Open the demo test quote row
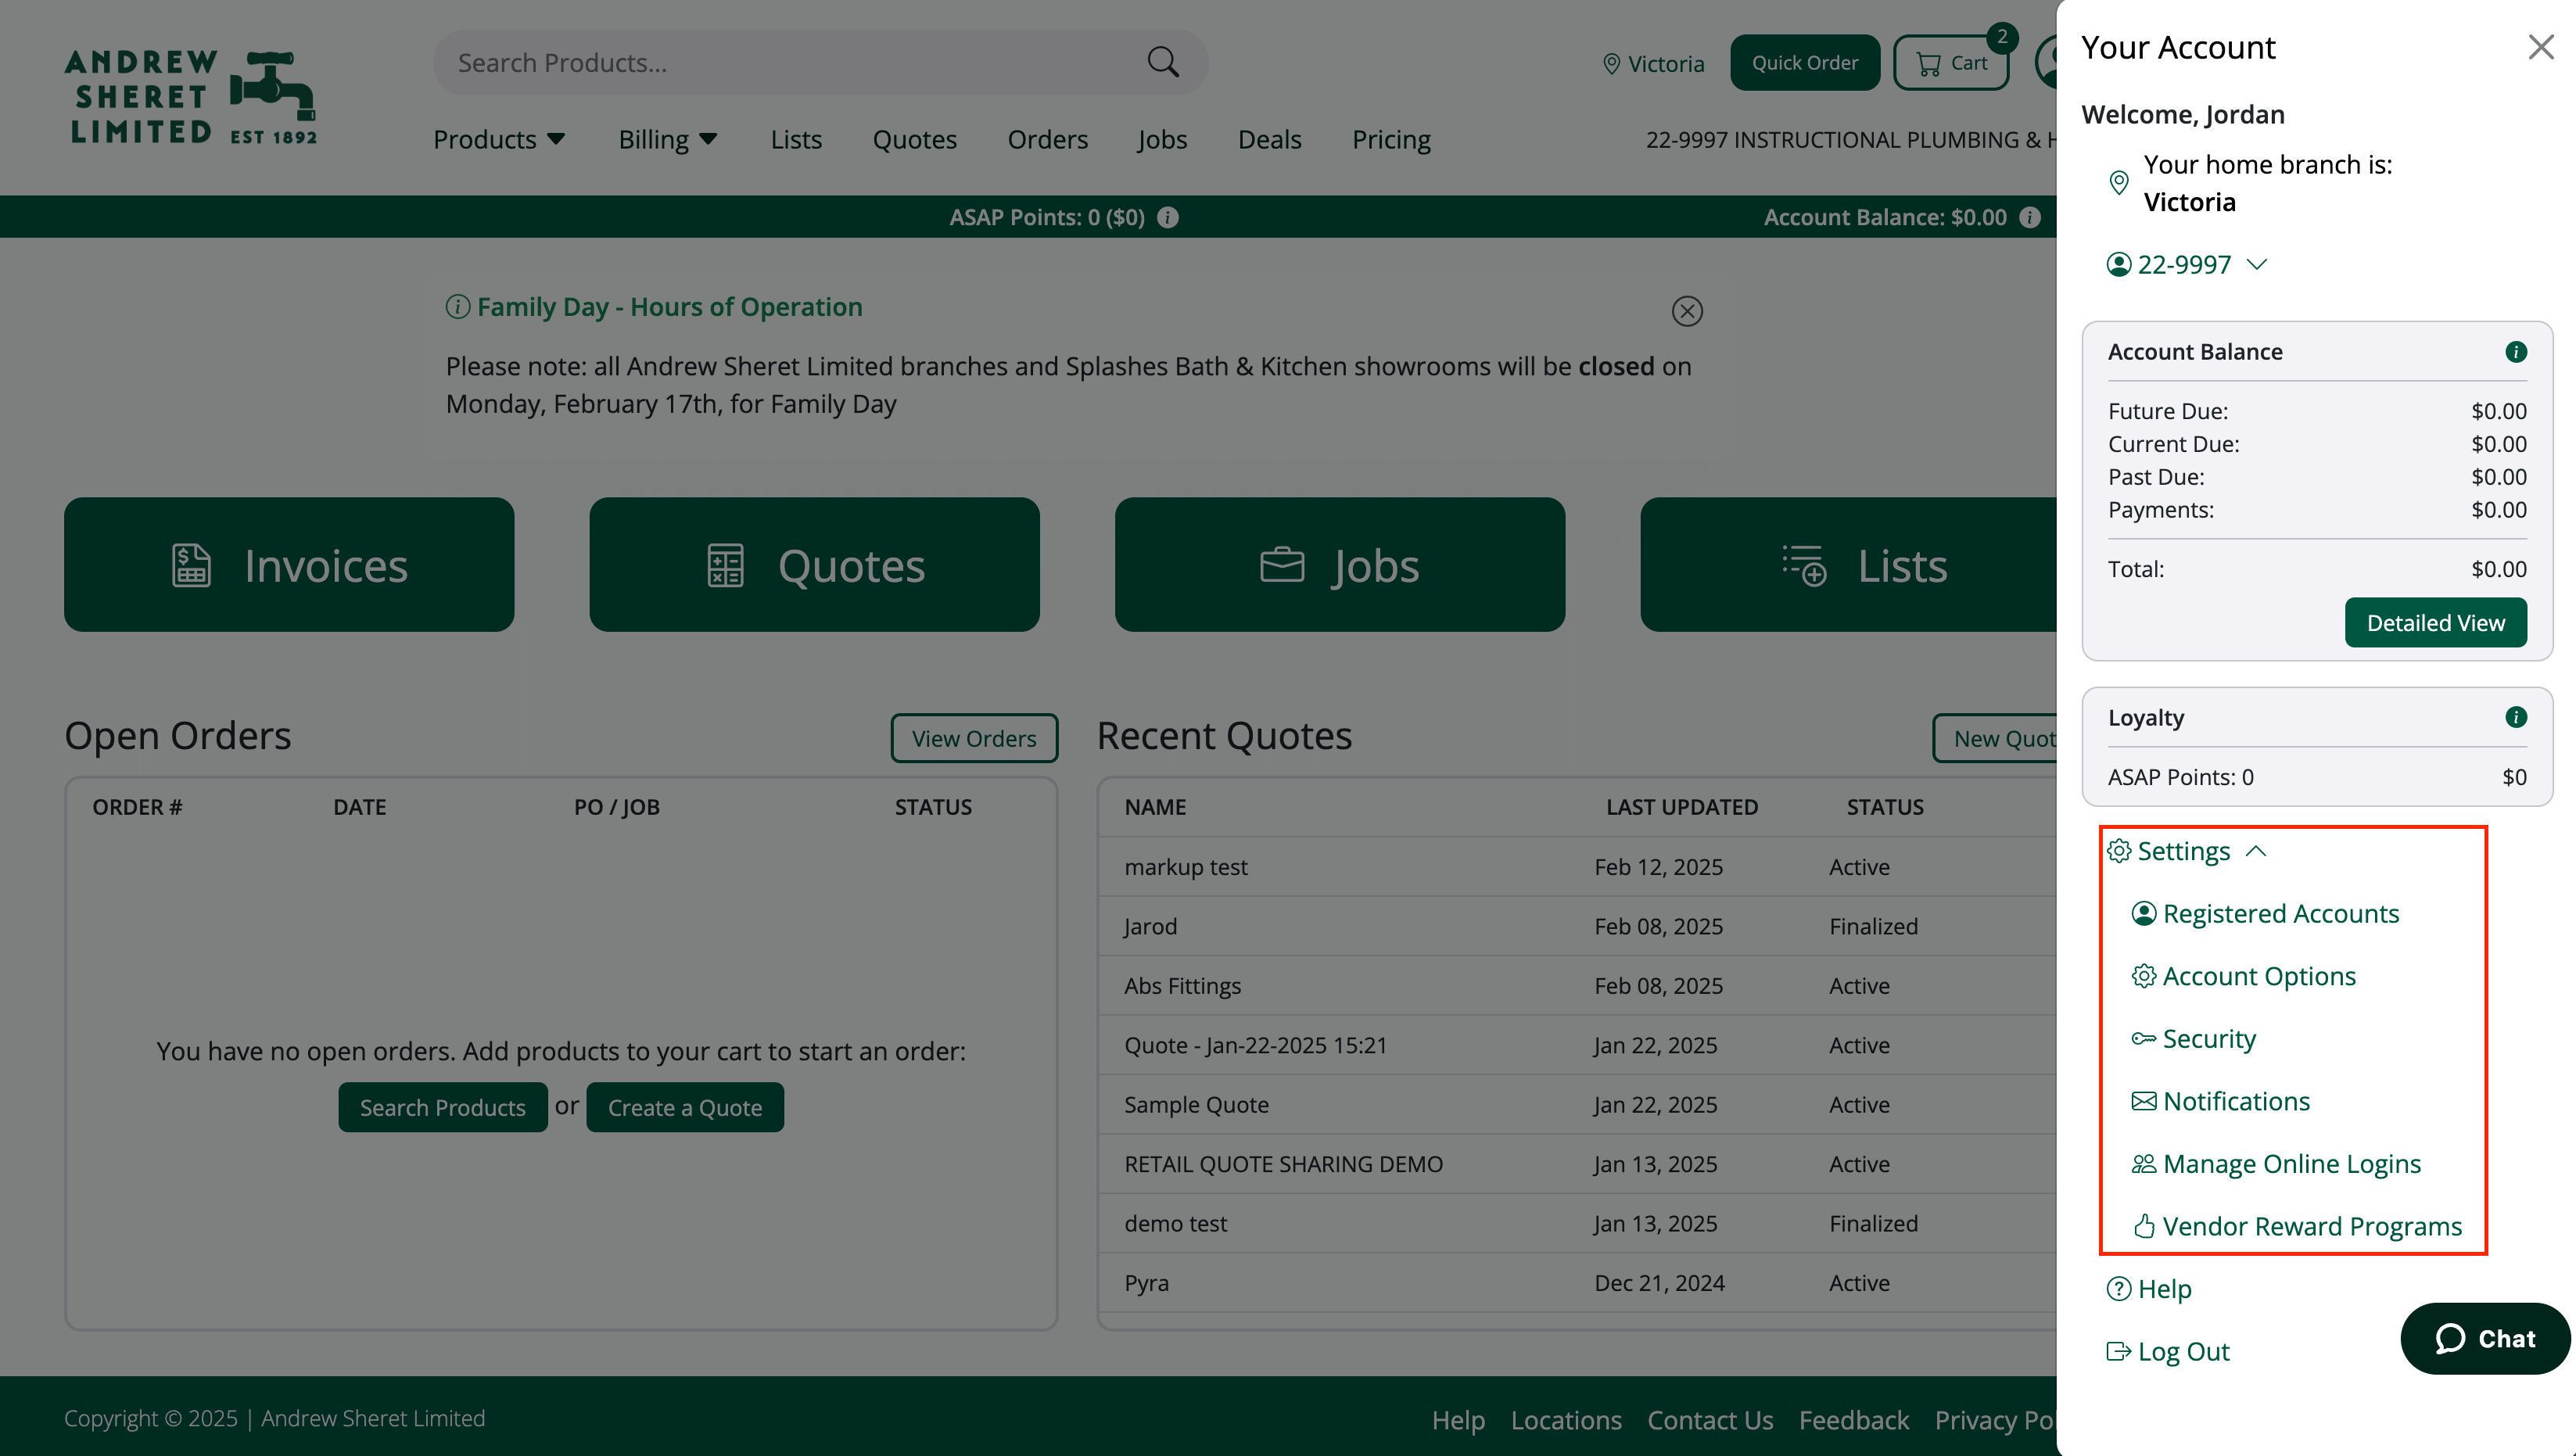The image size is (2576, 1456). (x=1577, y=1224)
